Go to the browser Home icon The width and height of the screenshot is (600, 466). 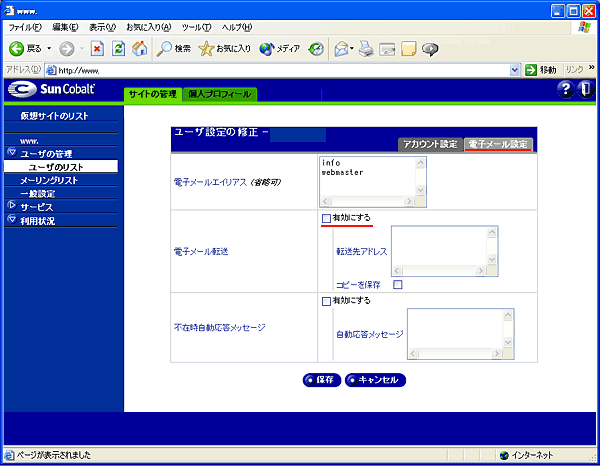click(140, 48)
